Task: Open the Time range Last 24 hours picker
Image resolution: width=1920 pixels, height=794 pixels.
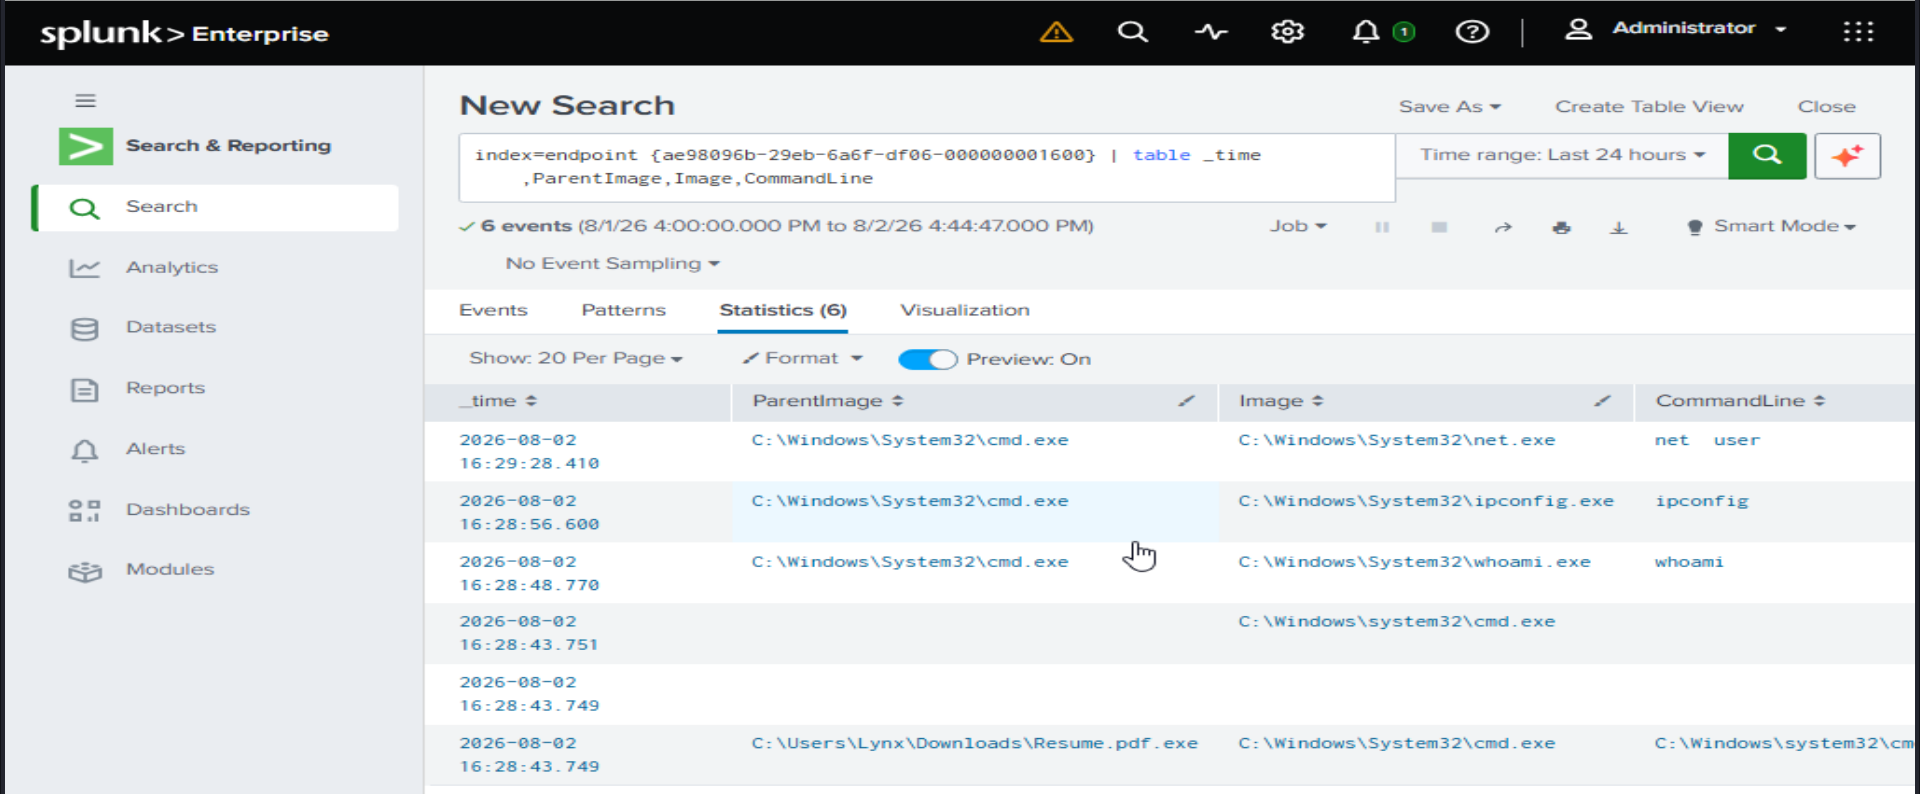Action: point(1562,155)
